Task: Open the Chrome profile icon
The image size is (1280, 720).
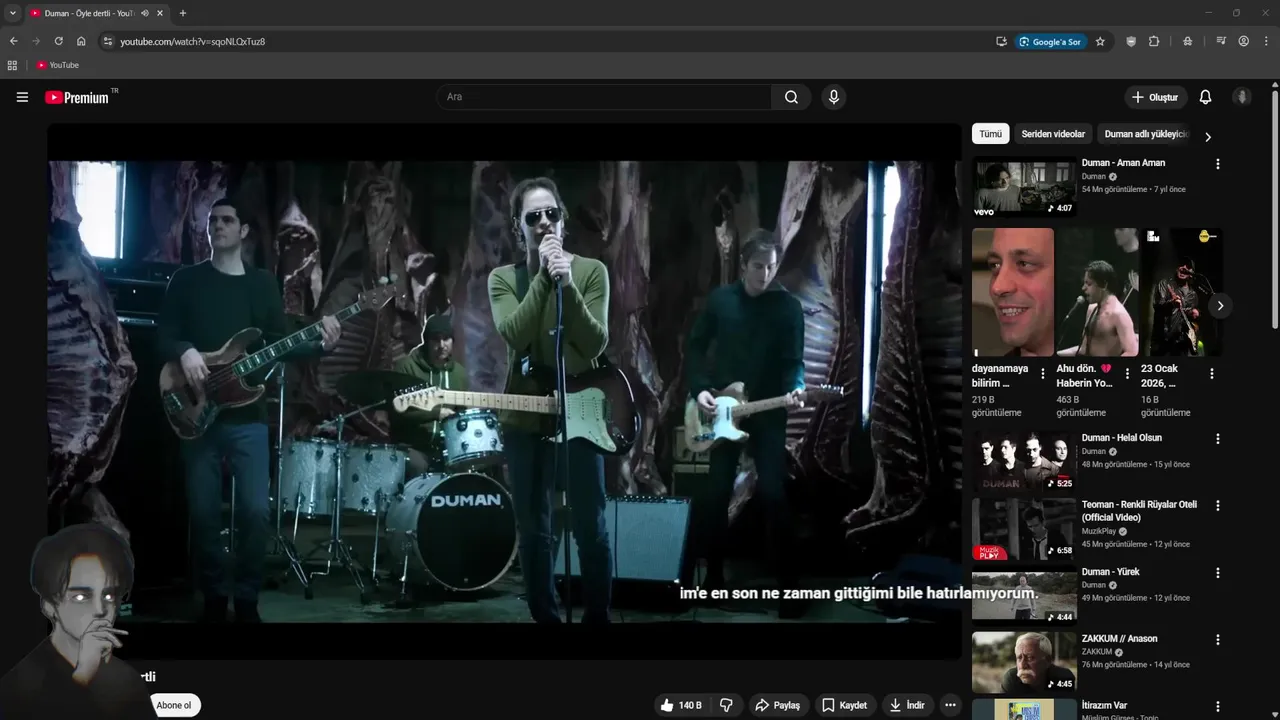Action: coord(1243,41)
